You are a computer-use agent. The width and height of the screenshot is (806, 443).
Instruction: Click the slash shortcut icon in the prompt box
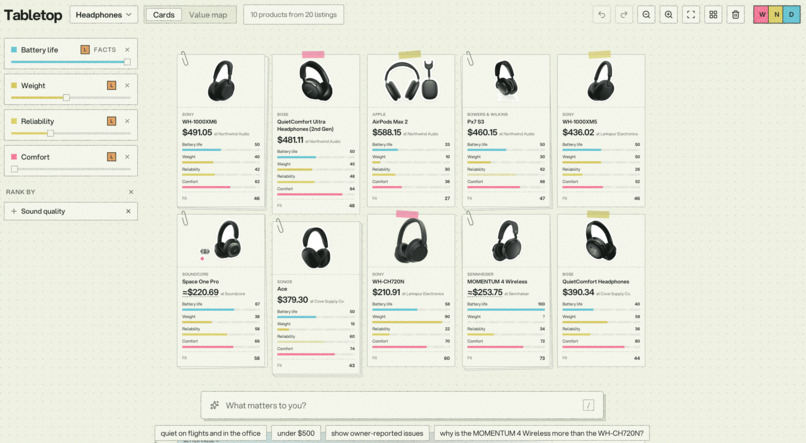tap(589, 405)
